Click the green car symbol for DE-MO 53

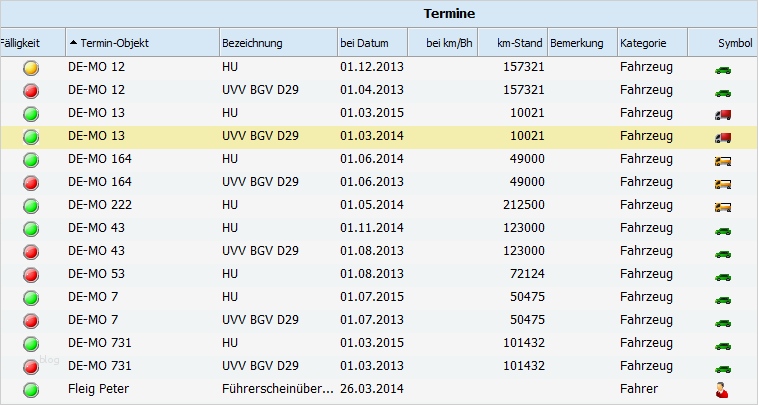coord(723,275)
